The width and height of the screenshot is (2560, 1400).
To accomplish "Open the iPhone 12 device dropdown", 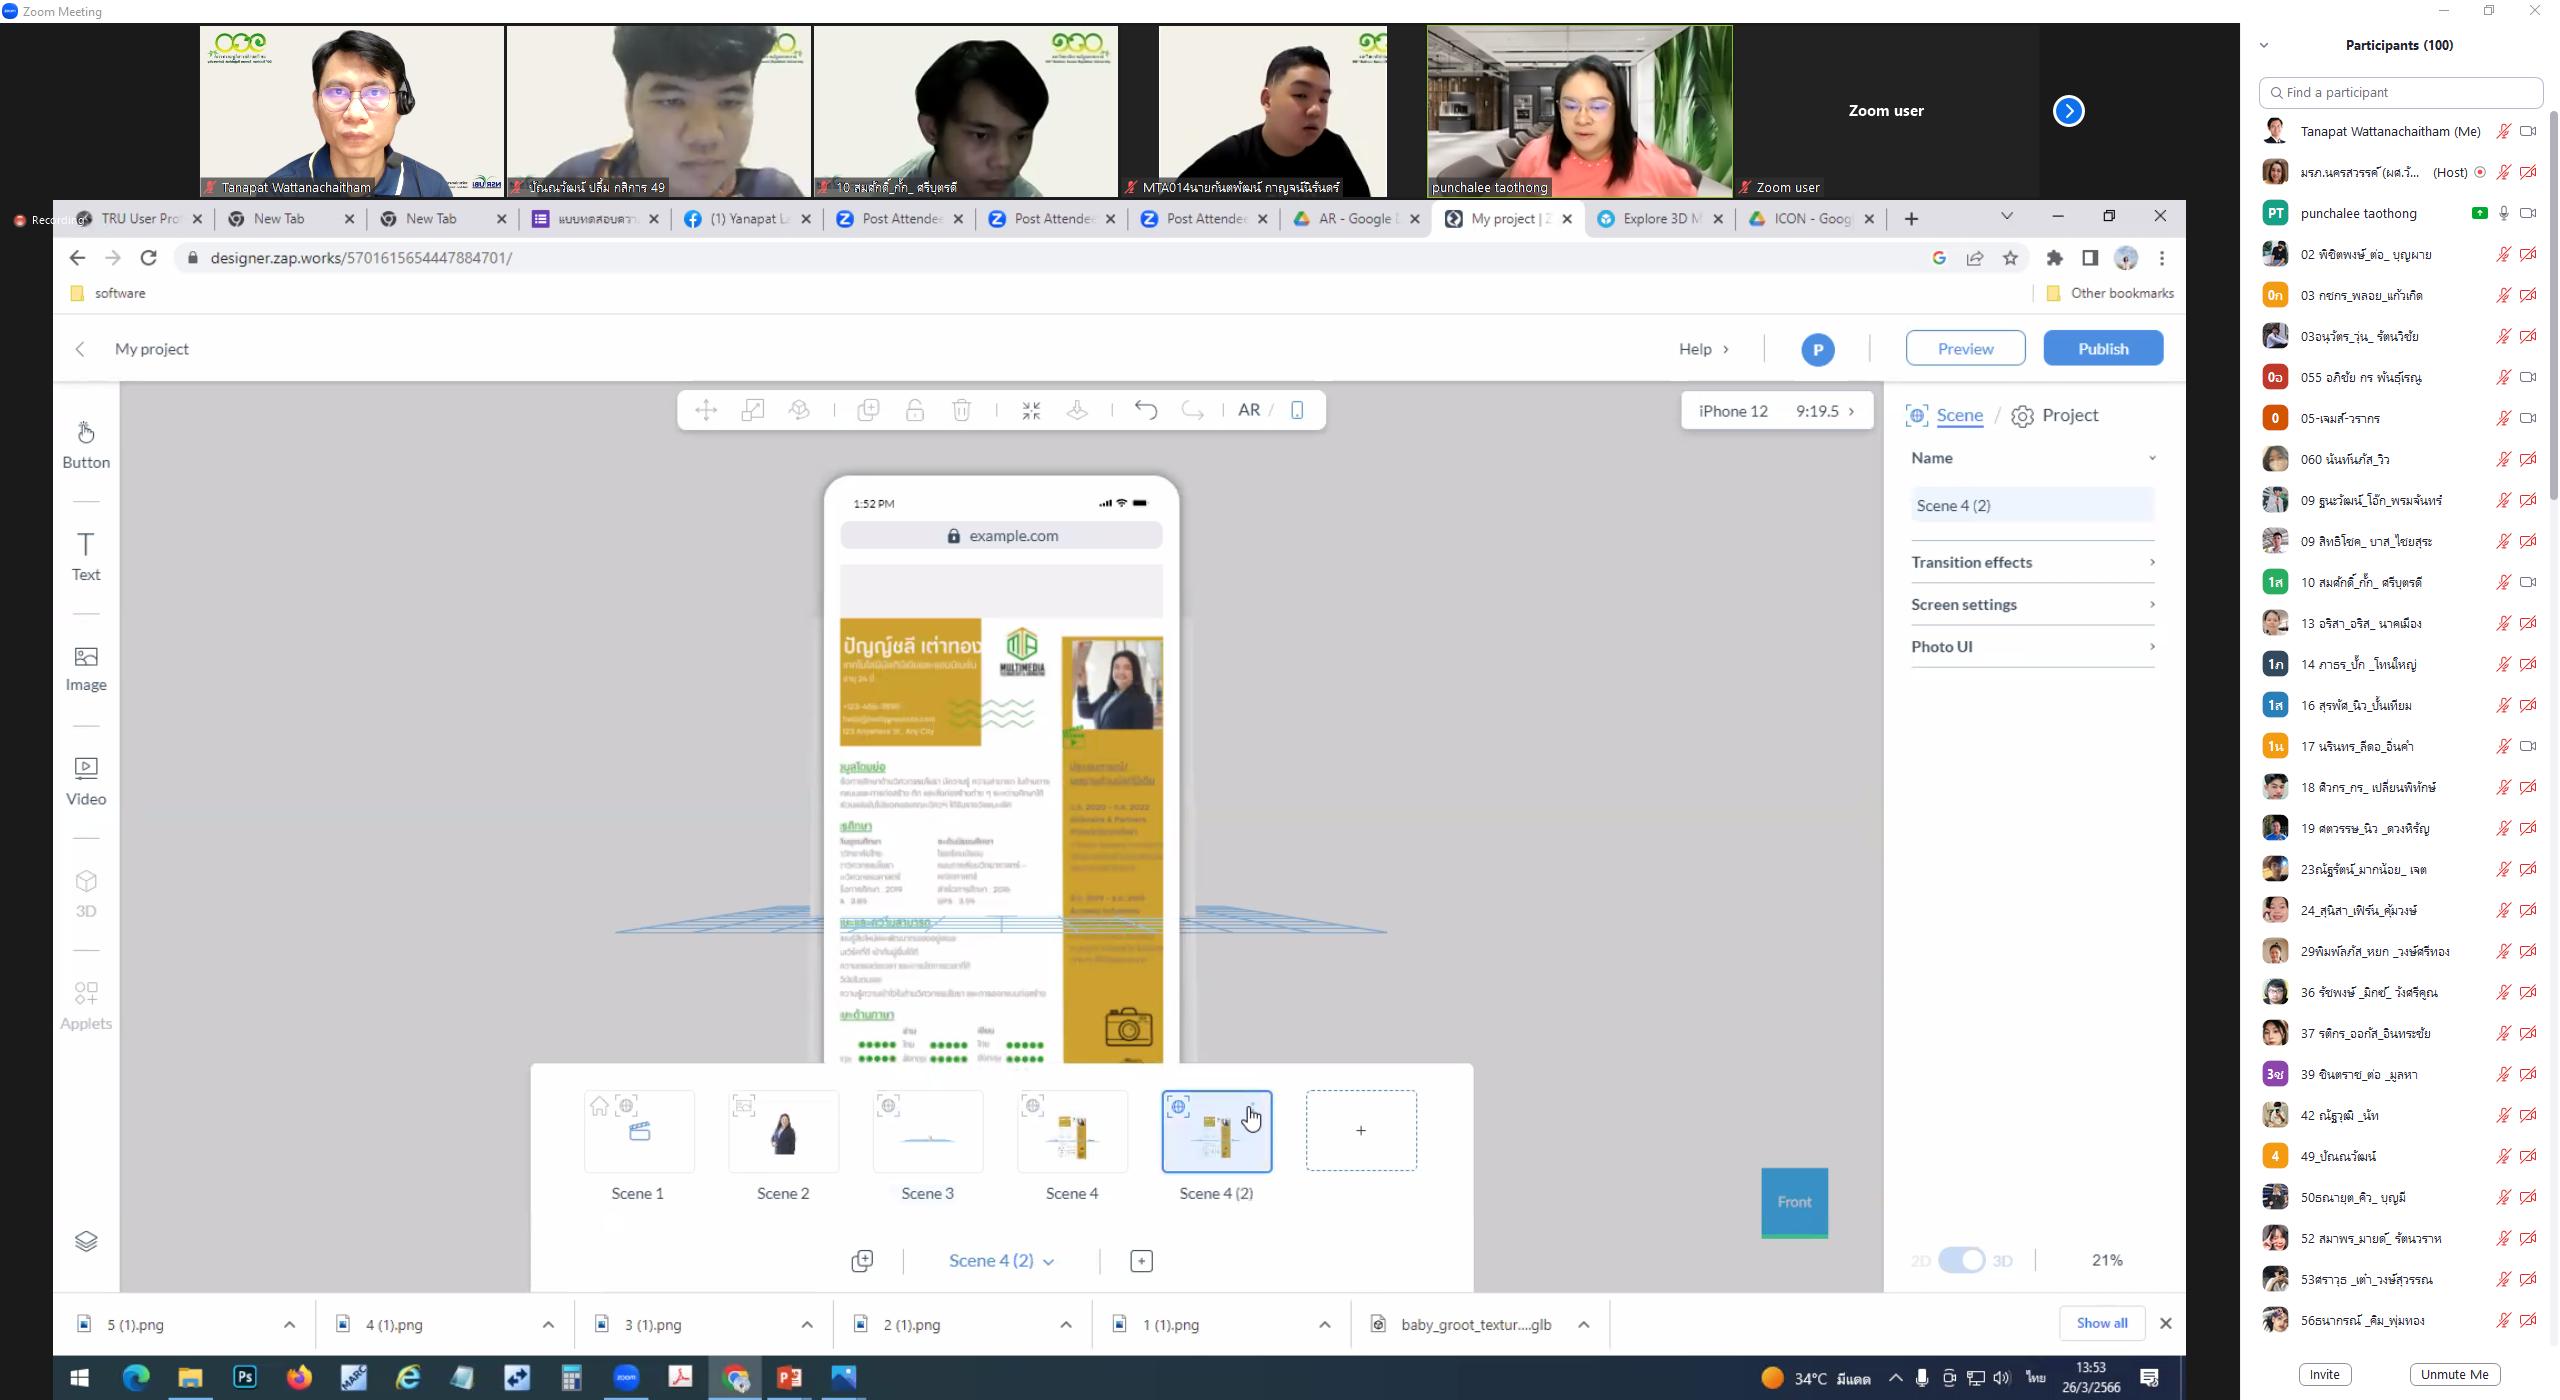I will 1776,411.
